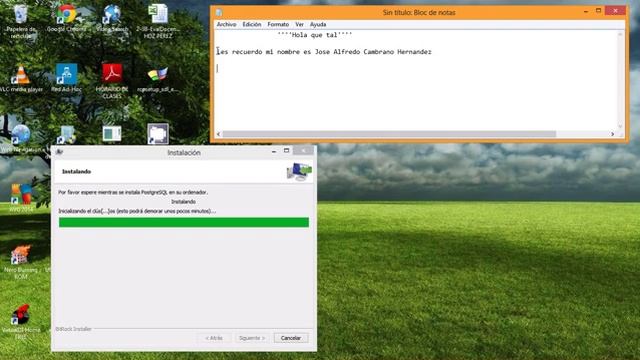Click Notepad horizontal scrollbar thumb
The width and height of the screenshot is (640, 360).
pos(389,134)
